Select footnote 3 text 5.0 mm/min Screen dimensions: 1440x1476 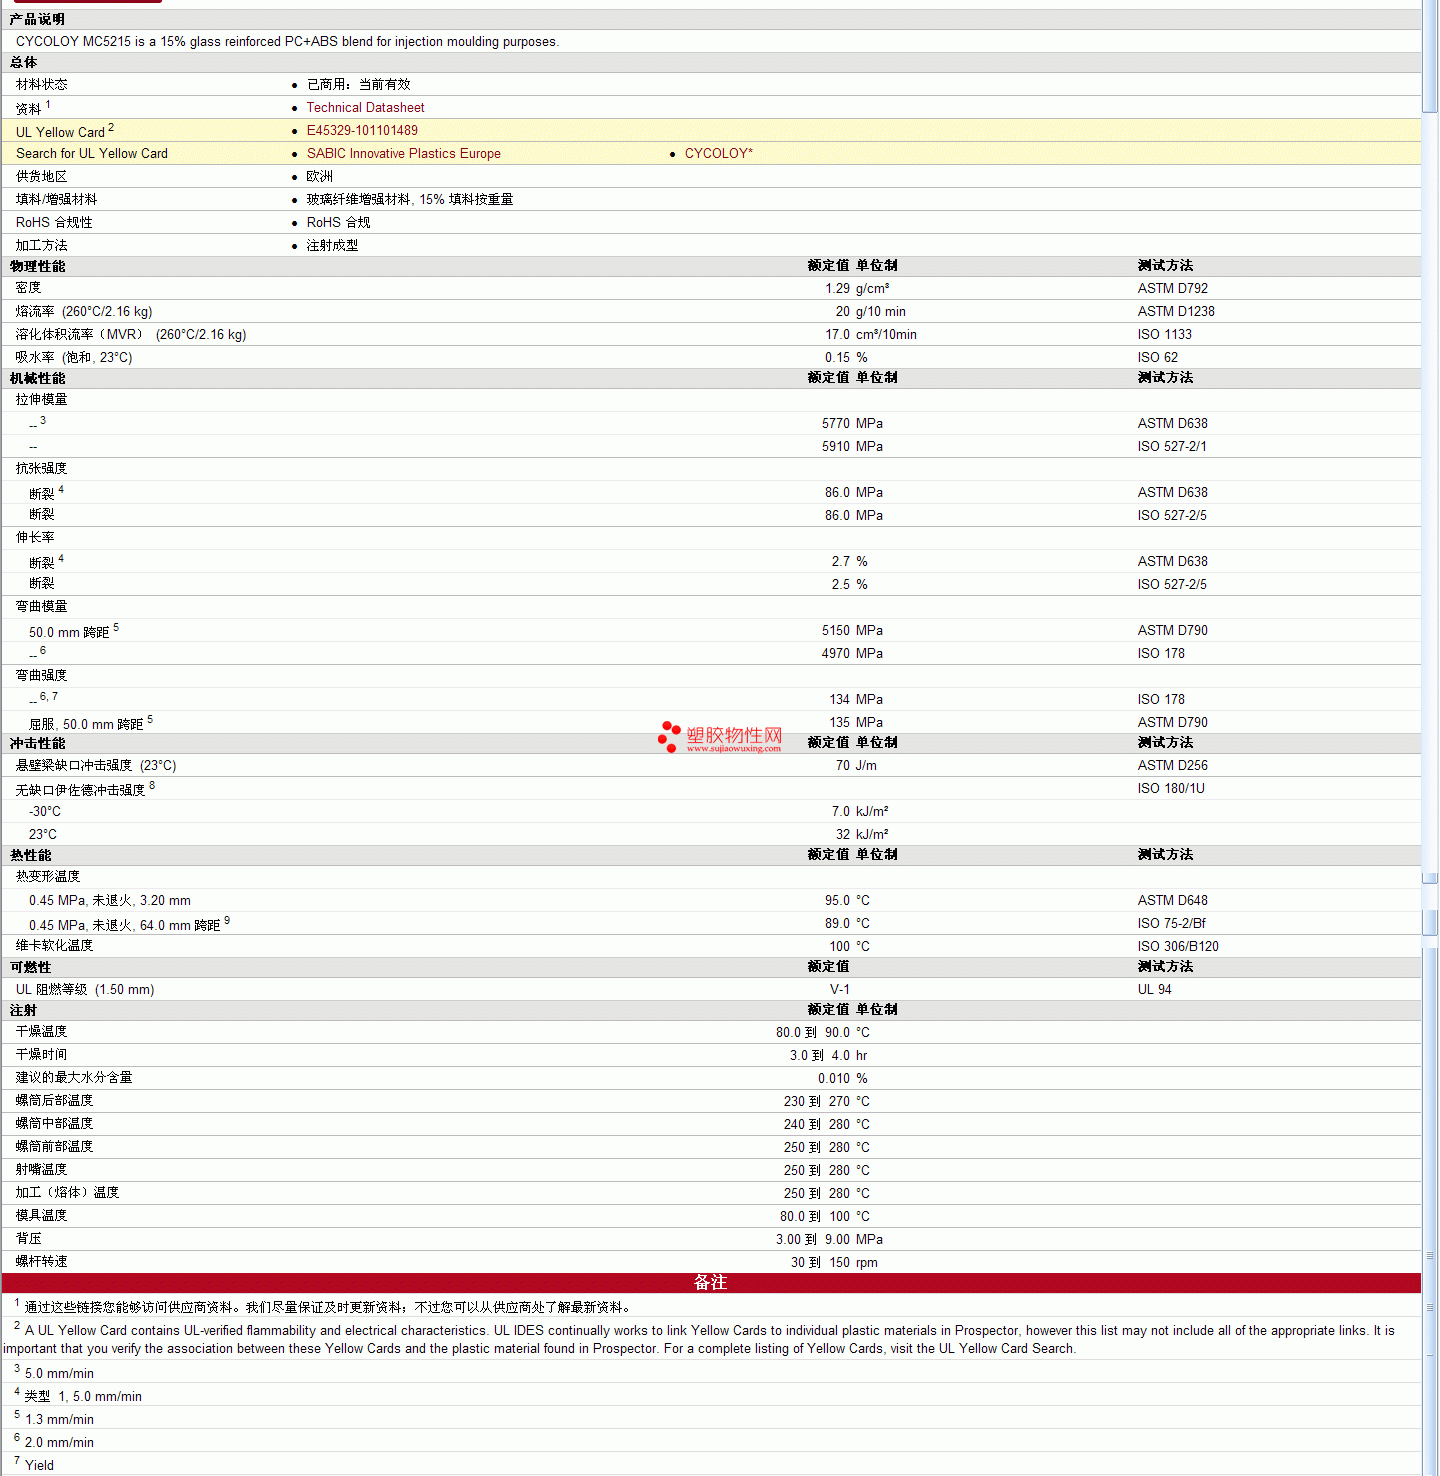pos(59,1374)
